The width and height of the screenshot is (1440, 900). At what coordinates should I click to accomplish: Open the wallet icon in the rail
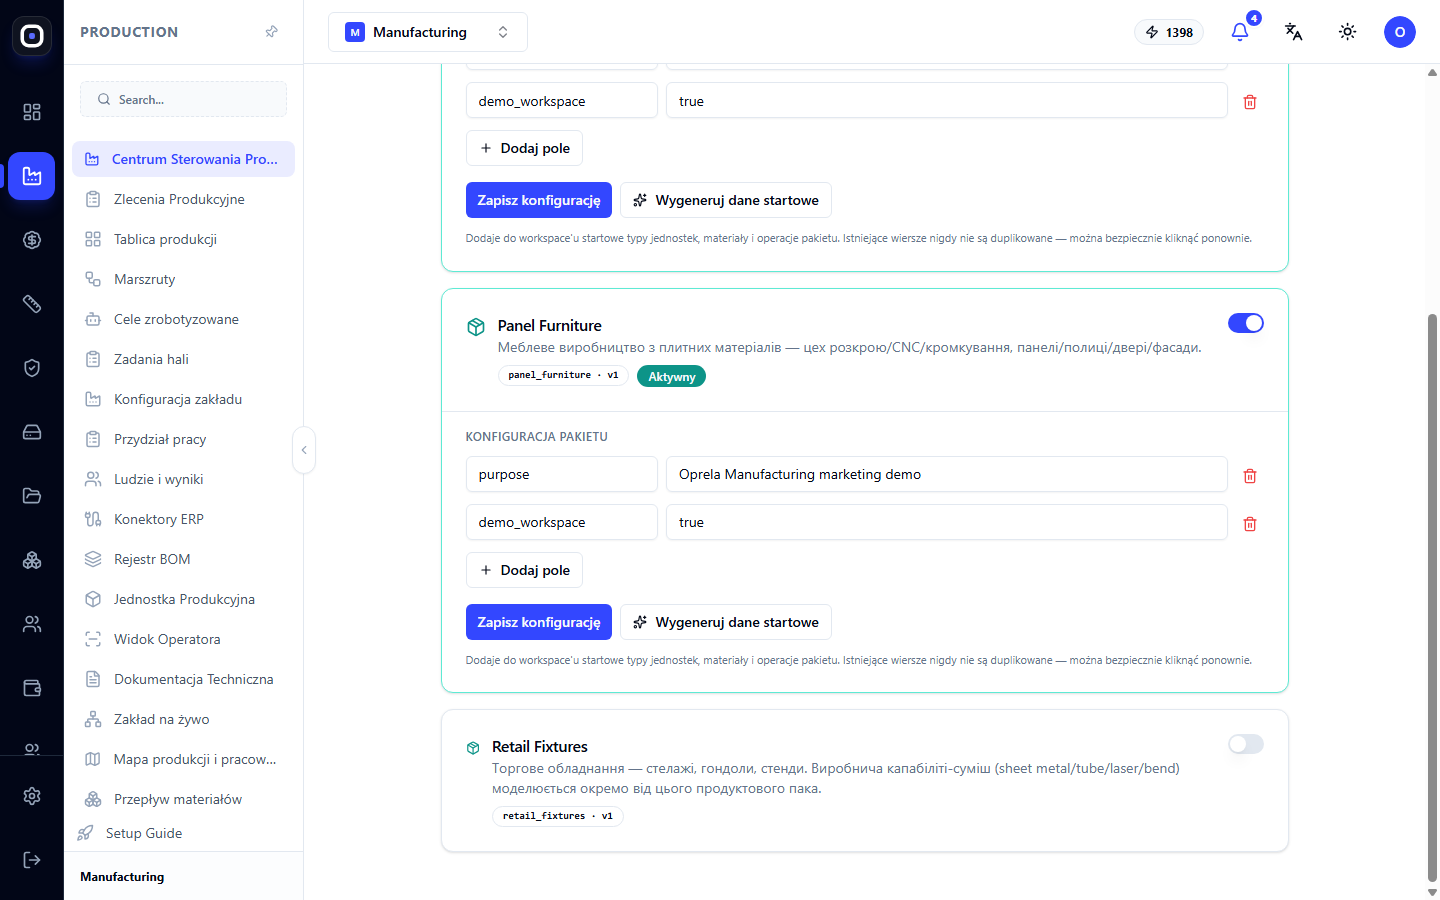tap(32, 688)
